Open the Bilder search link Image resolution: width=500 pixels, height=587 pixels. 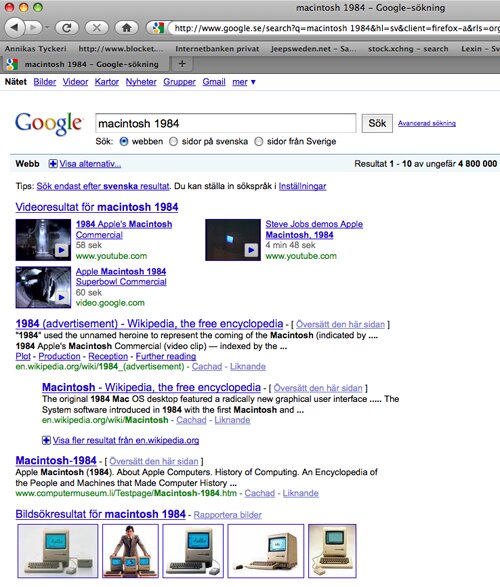tap(45, 82)
